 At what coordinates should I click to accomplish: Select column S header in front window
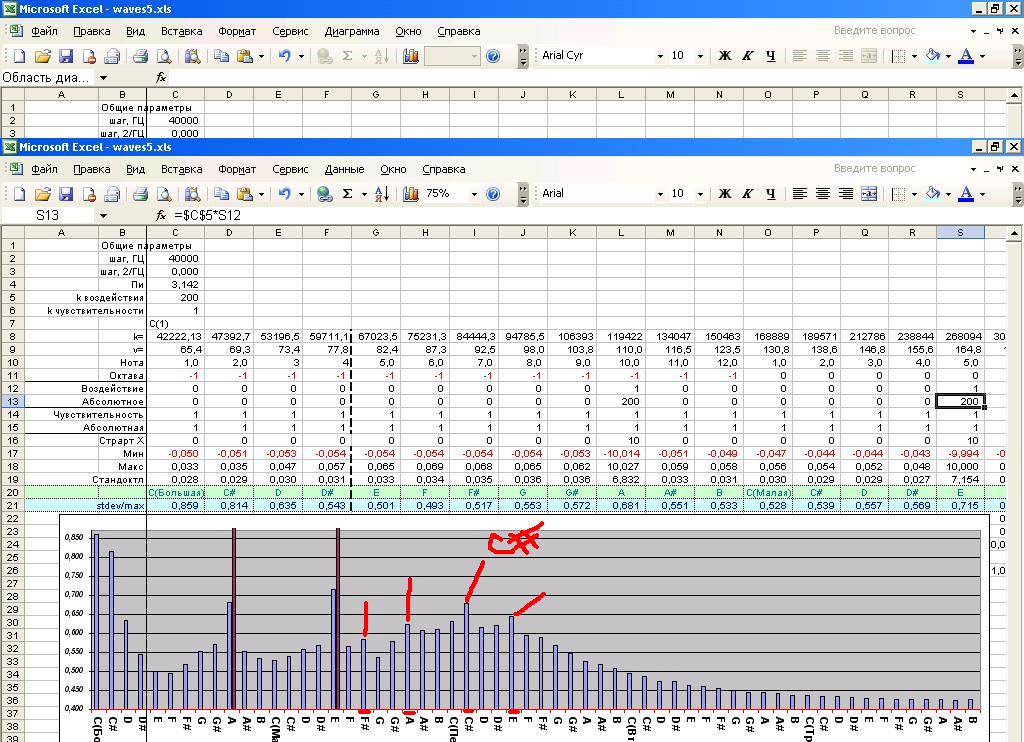pyautogui.click(x=960, y=233)
